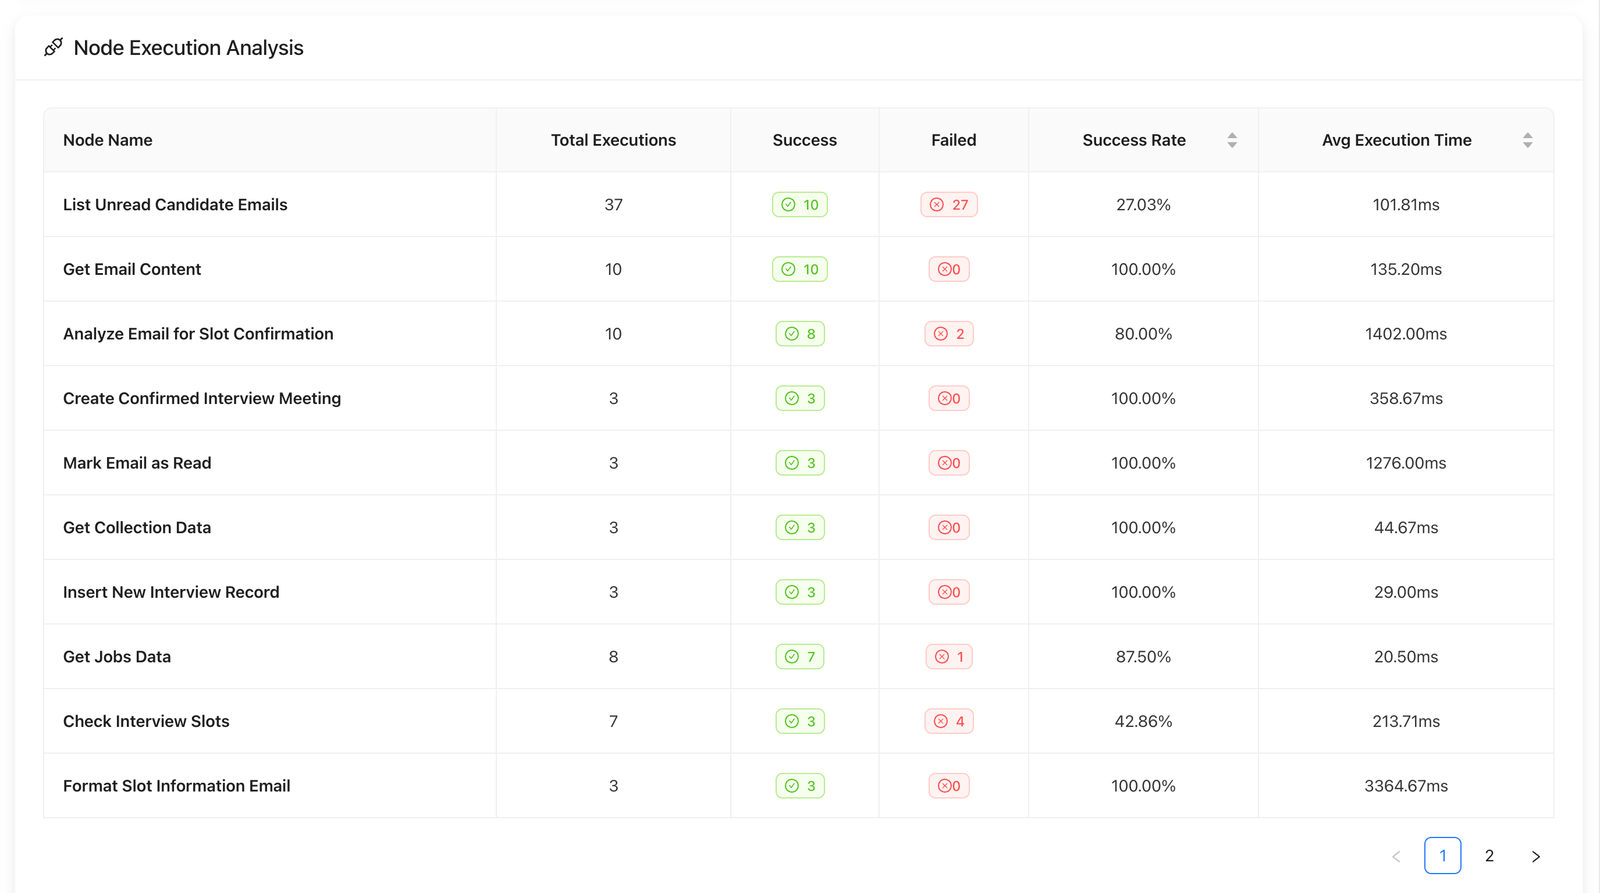Click the success badge for List Unread Candidate Emails
Viewport: 1600px width, 893px height.
[x=800, y=205]
